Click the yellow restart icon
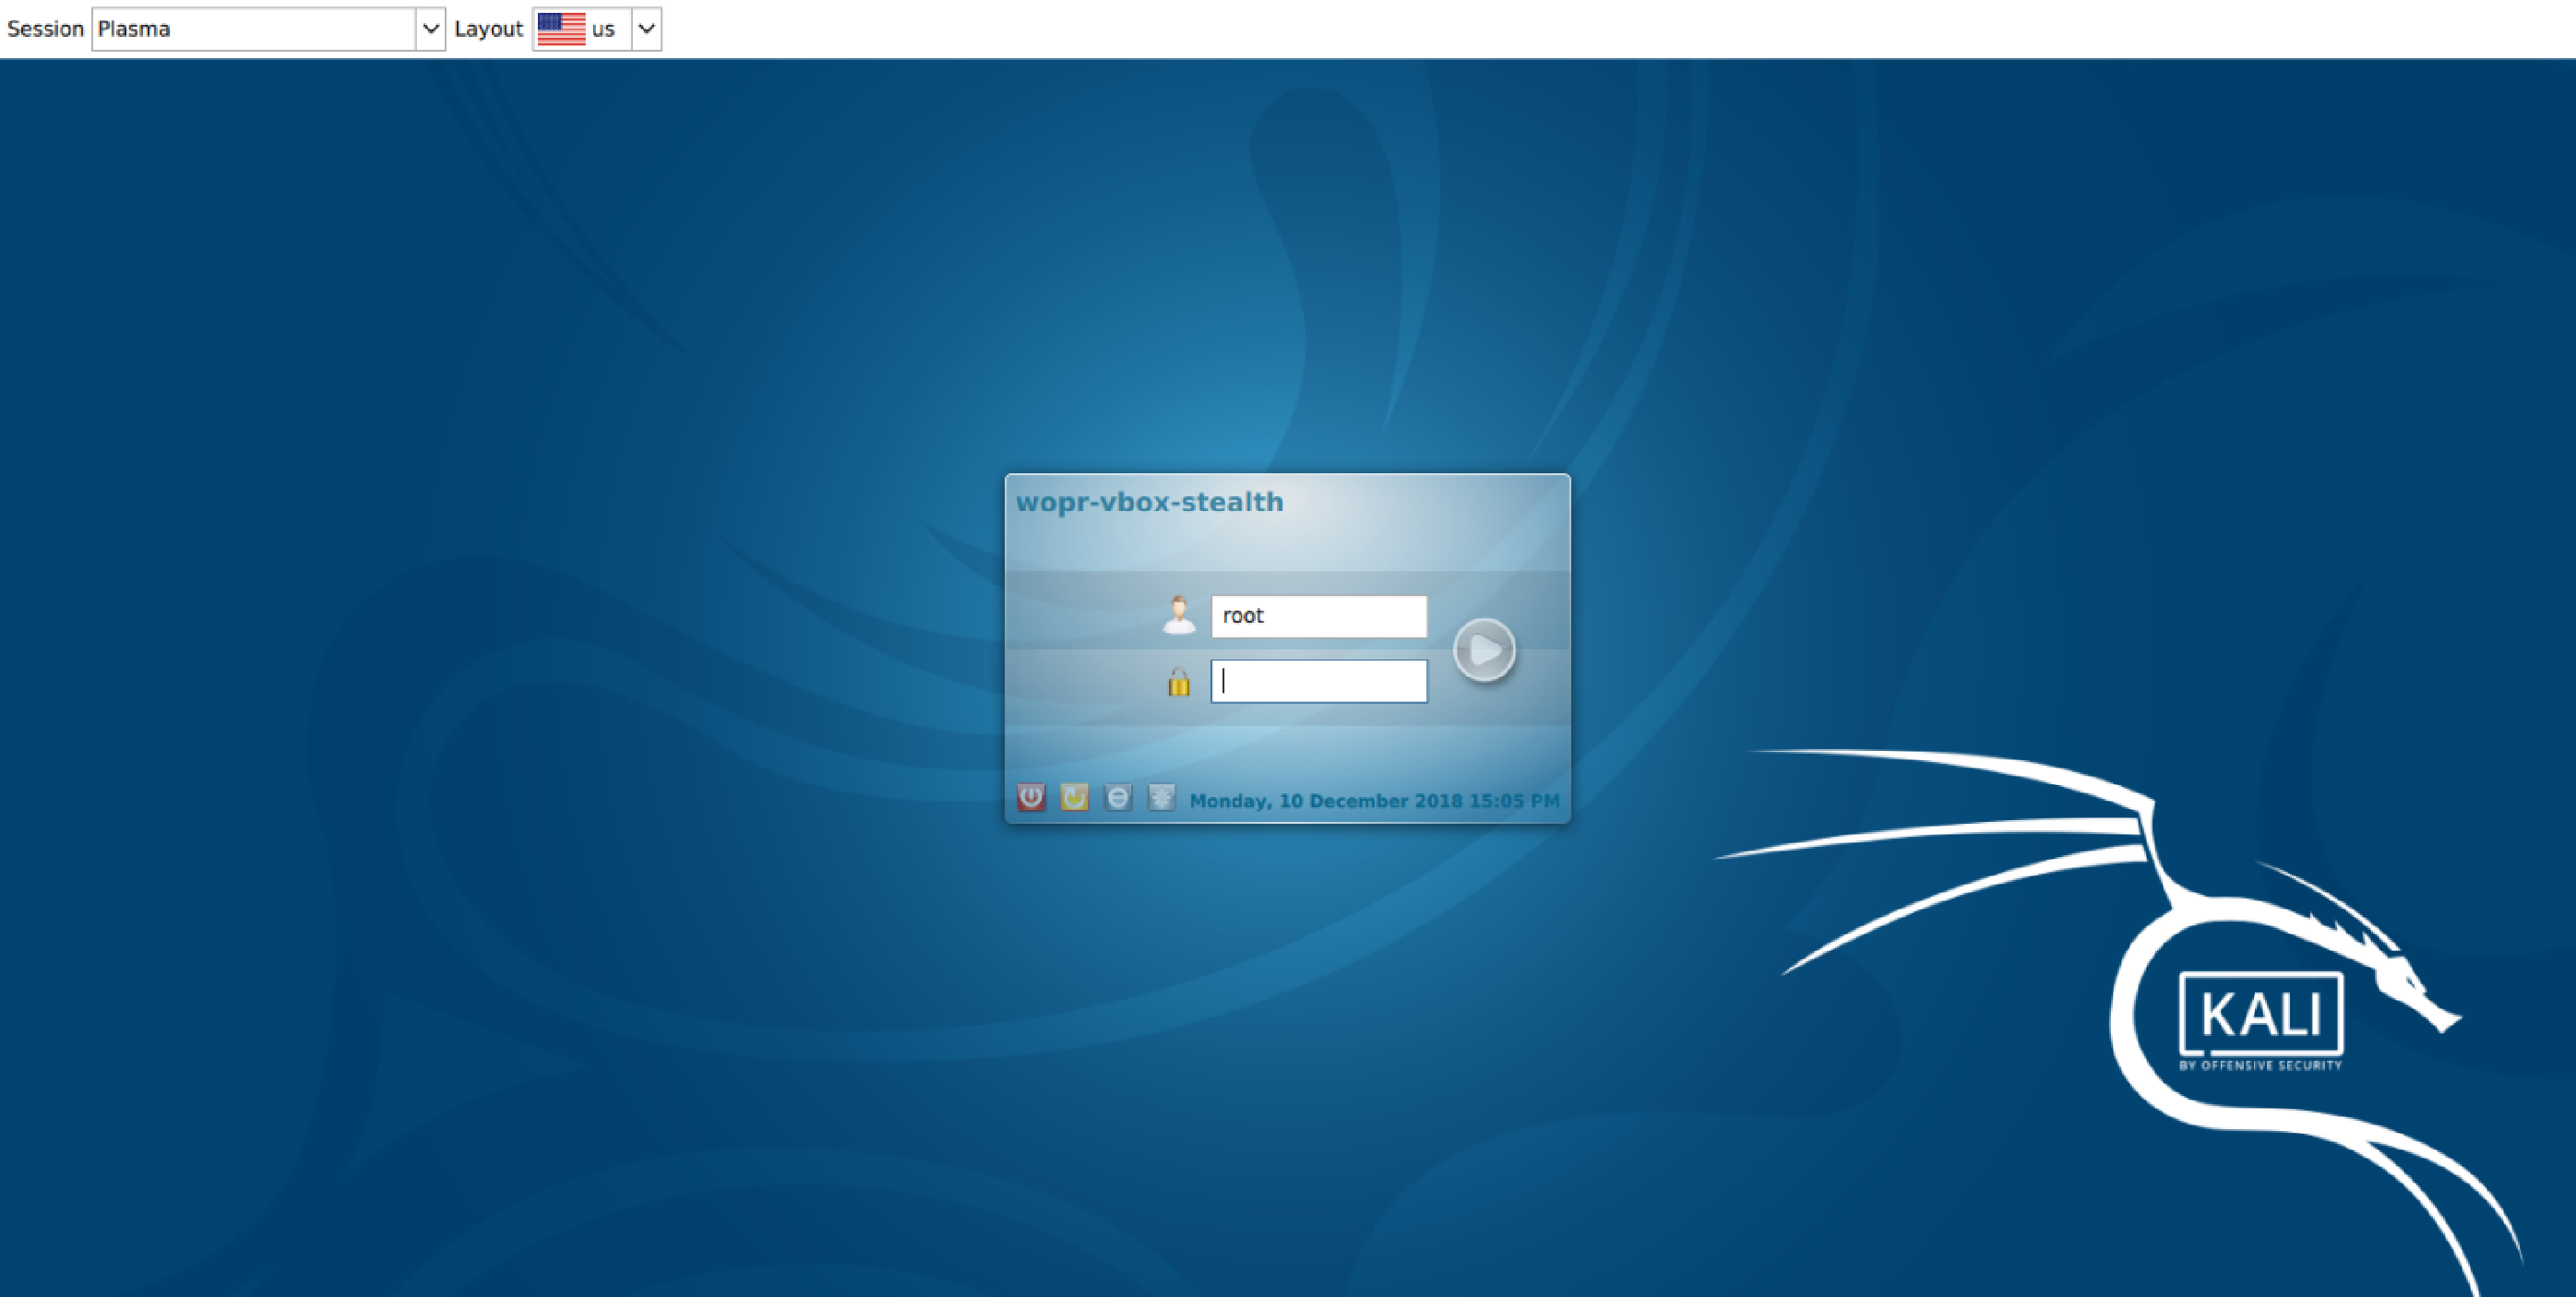 pyautogui.click(x=1074, y=797)
